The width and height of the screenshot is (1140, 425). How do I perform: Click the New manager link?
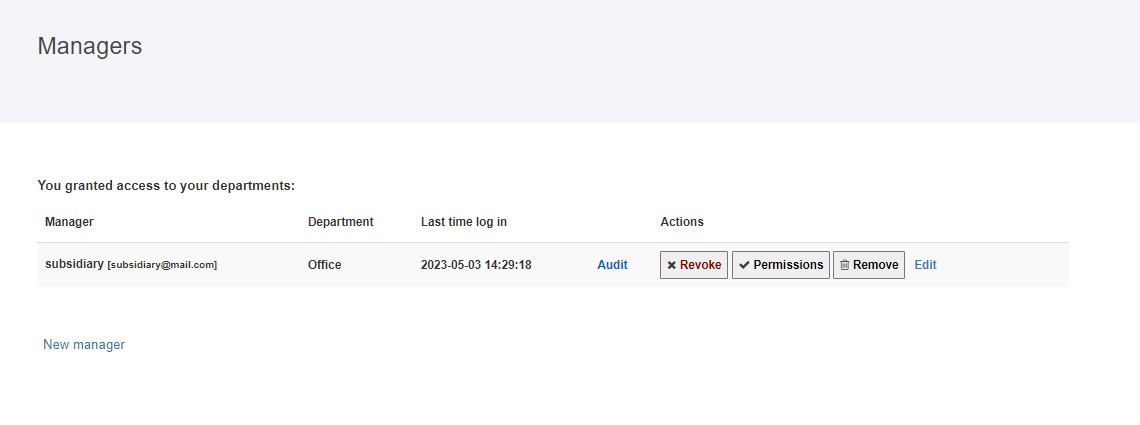(84, 344)
